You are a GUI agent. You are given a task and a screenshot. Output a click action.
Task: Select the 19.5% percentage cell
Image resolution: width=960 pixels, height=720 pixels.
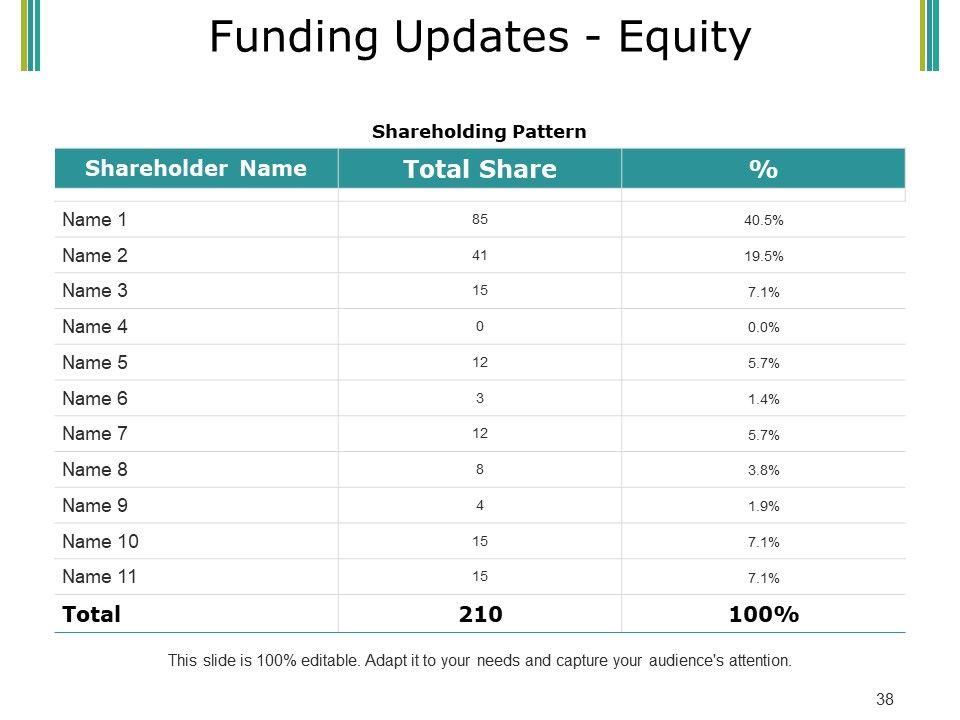[763, 256]
